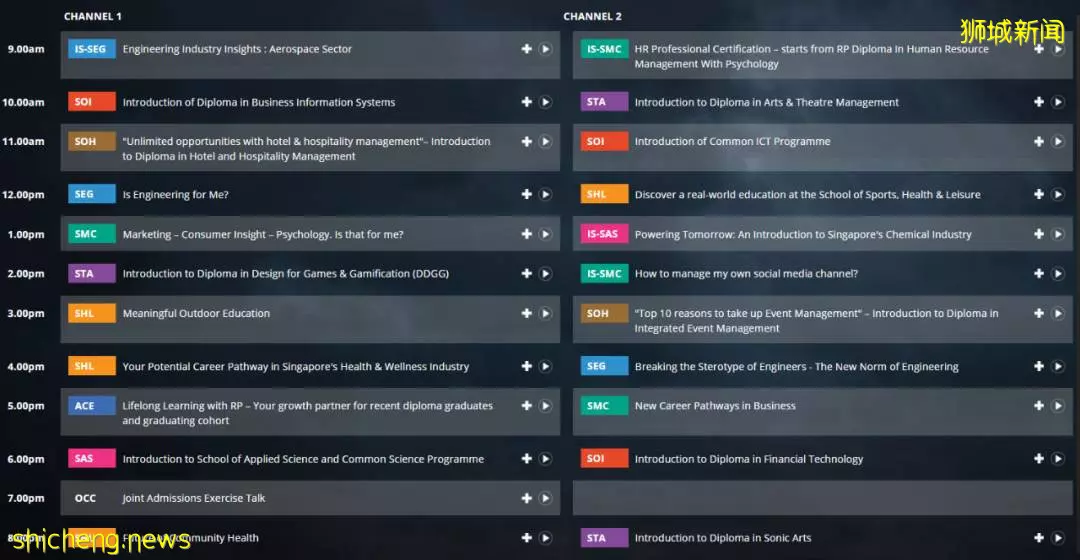
Task: Play the Community Health session
Action: click(x=546, y=538)
